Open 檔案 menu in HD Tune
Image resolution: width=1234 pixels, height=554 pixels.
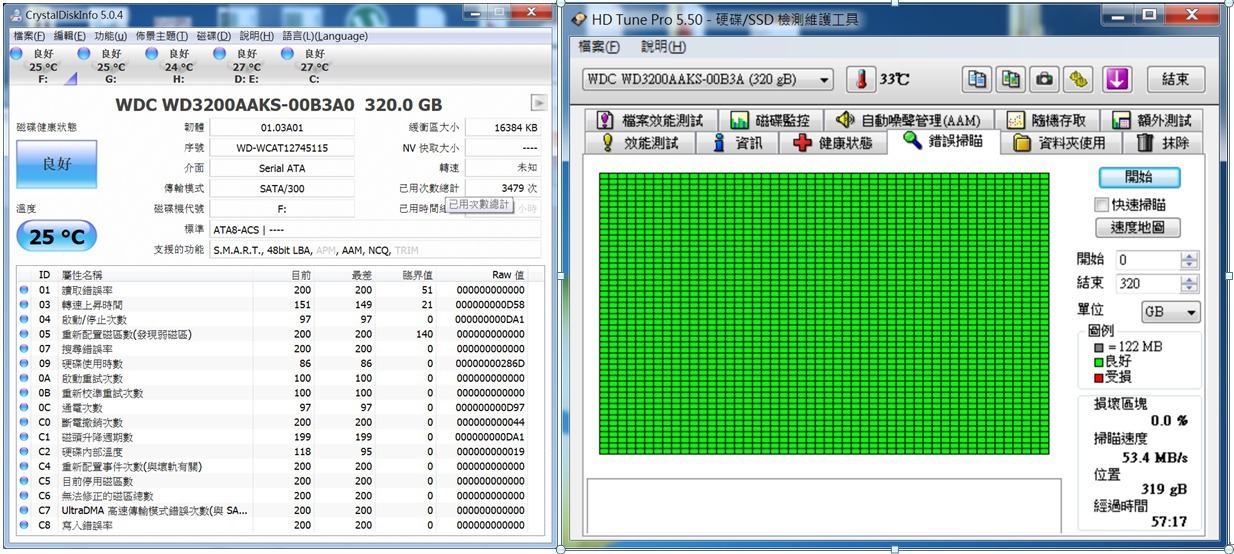point(599,47)
